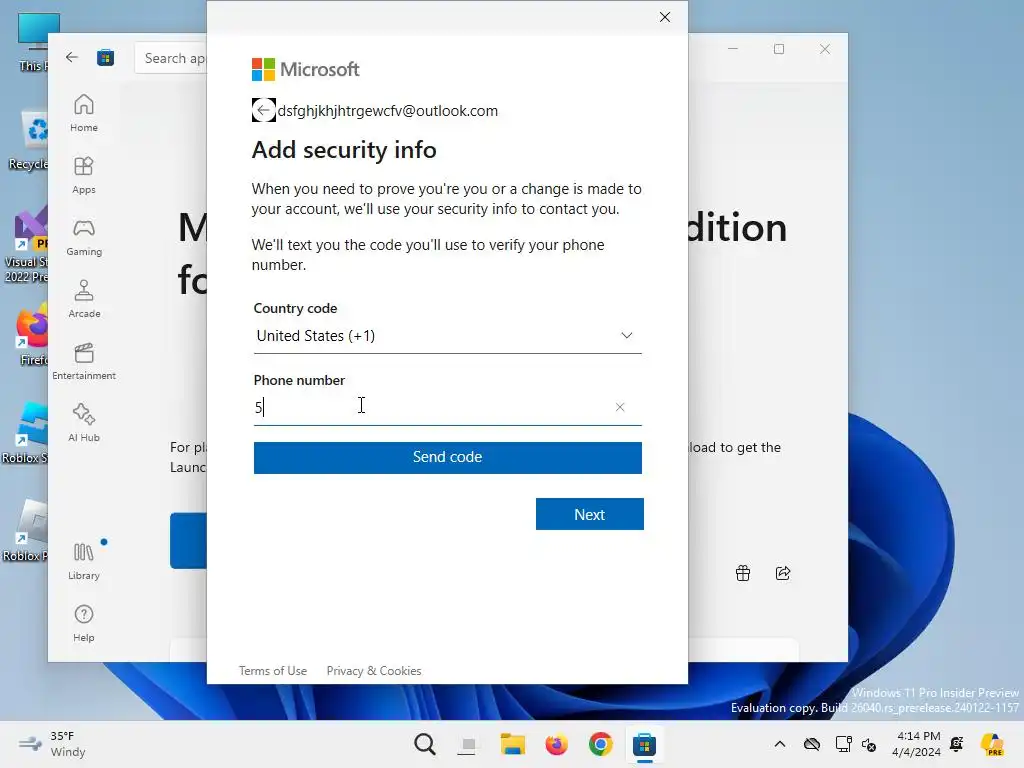Click the Microsoft Store logo icon

pyautogui.click(x=105, y=57)
